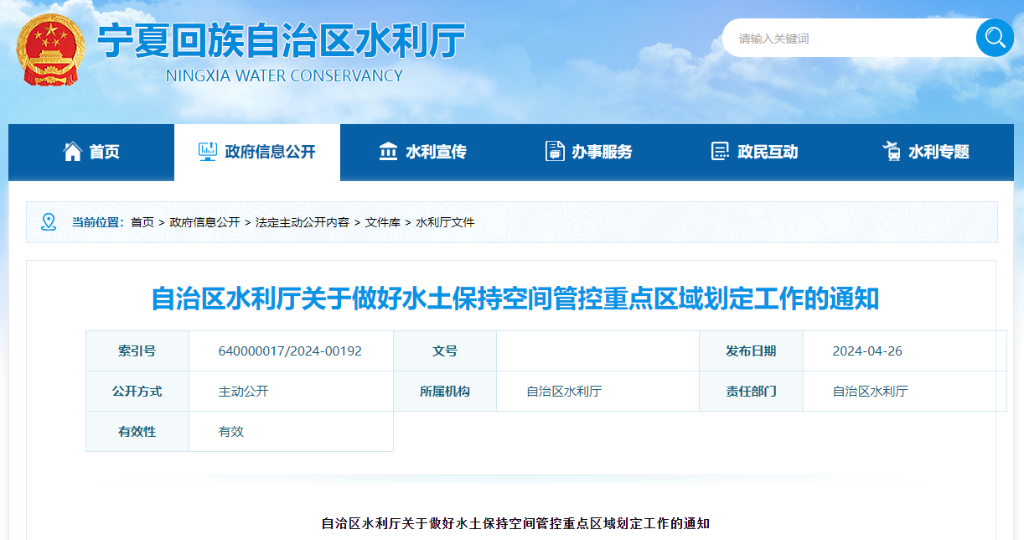
Task: Select index number 640000017/2024-00192
Action: point(290,351)
